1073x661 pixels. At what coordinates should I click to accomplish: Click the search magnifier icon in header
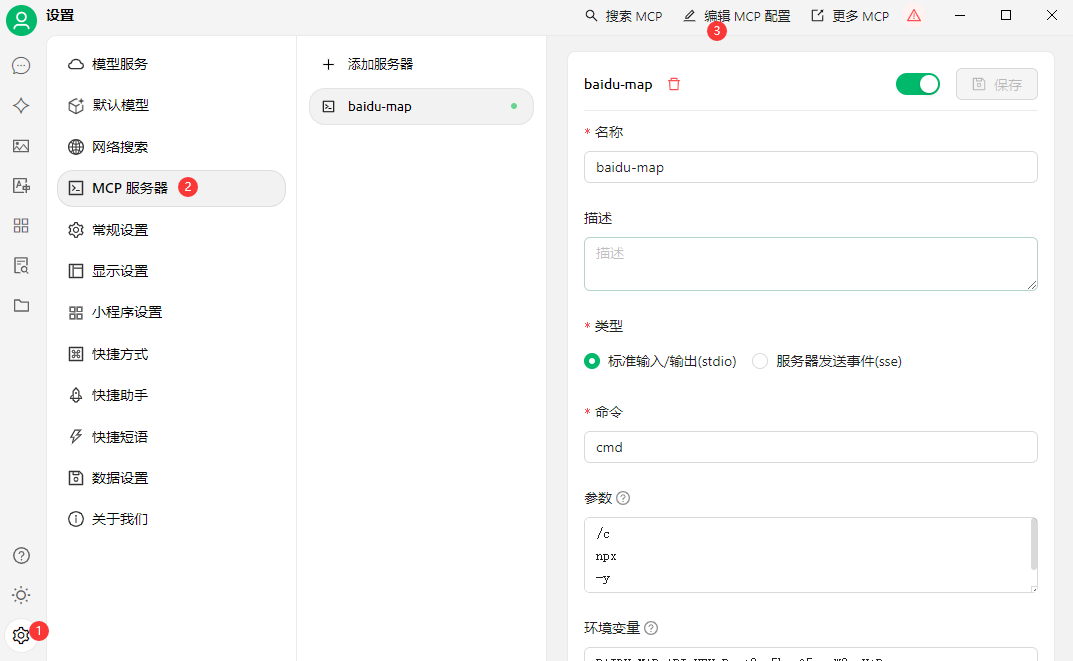click(x=591, y=15)
